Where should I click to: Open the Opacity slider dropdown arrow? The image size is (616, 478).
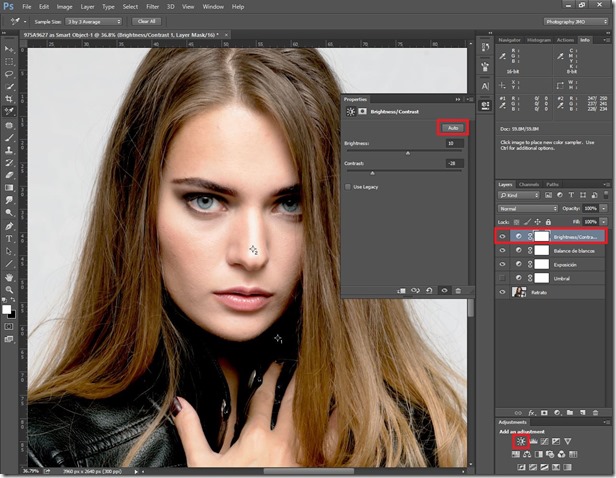tap(604, 209)
